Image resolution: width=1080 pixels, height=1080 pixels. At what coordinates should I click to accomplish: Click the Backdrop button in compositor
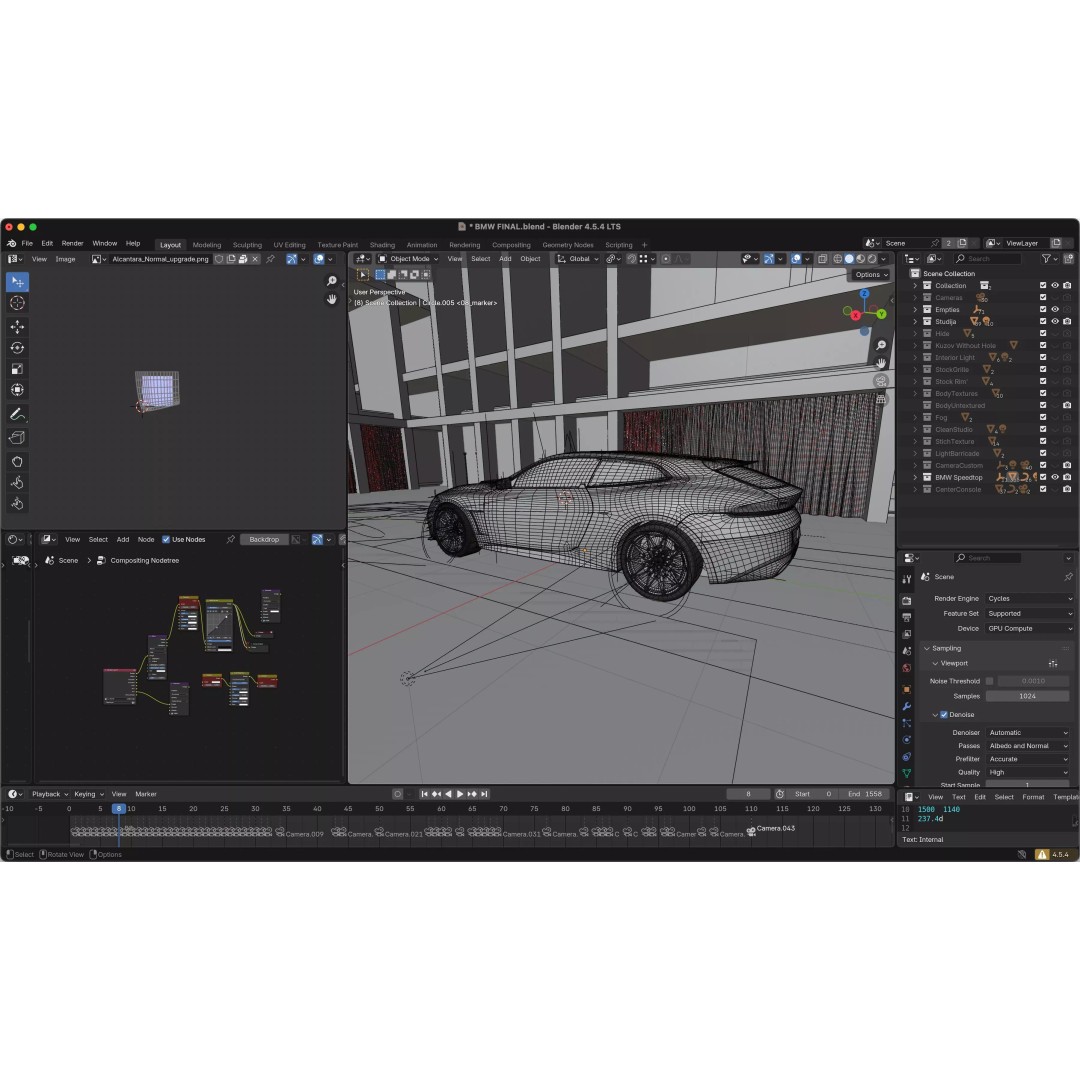[264, 539]
